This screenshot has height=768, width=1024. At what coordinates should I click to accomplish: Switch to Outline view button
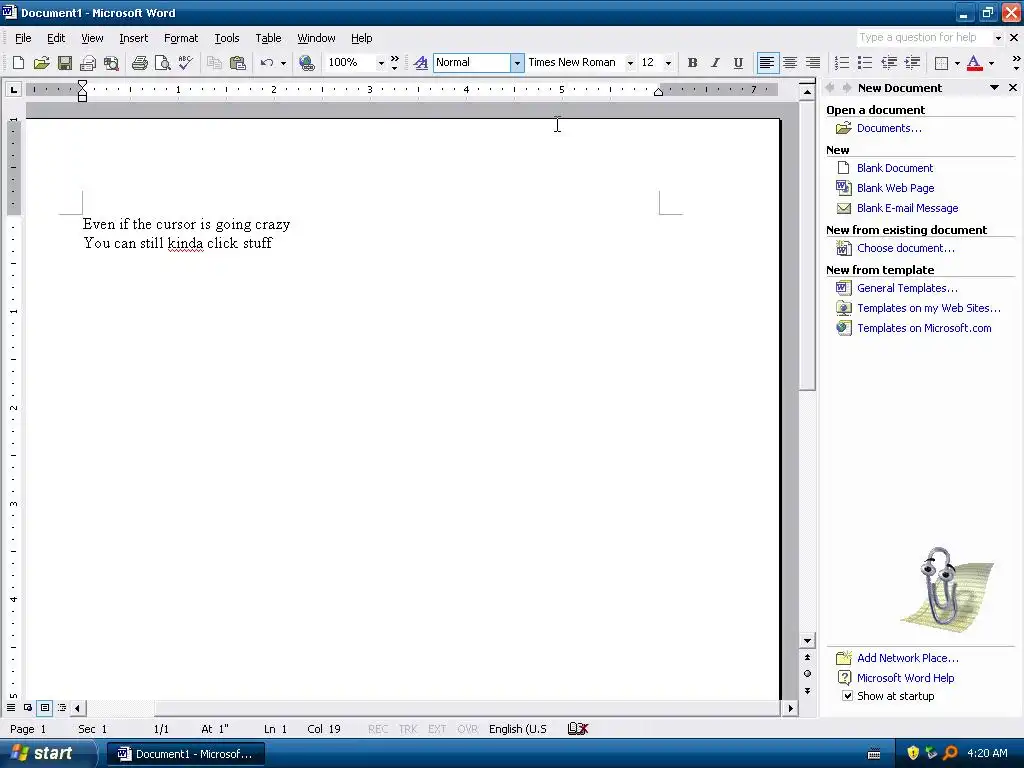[x=61, y=707]
